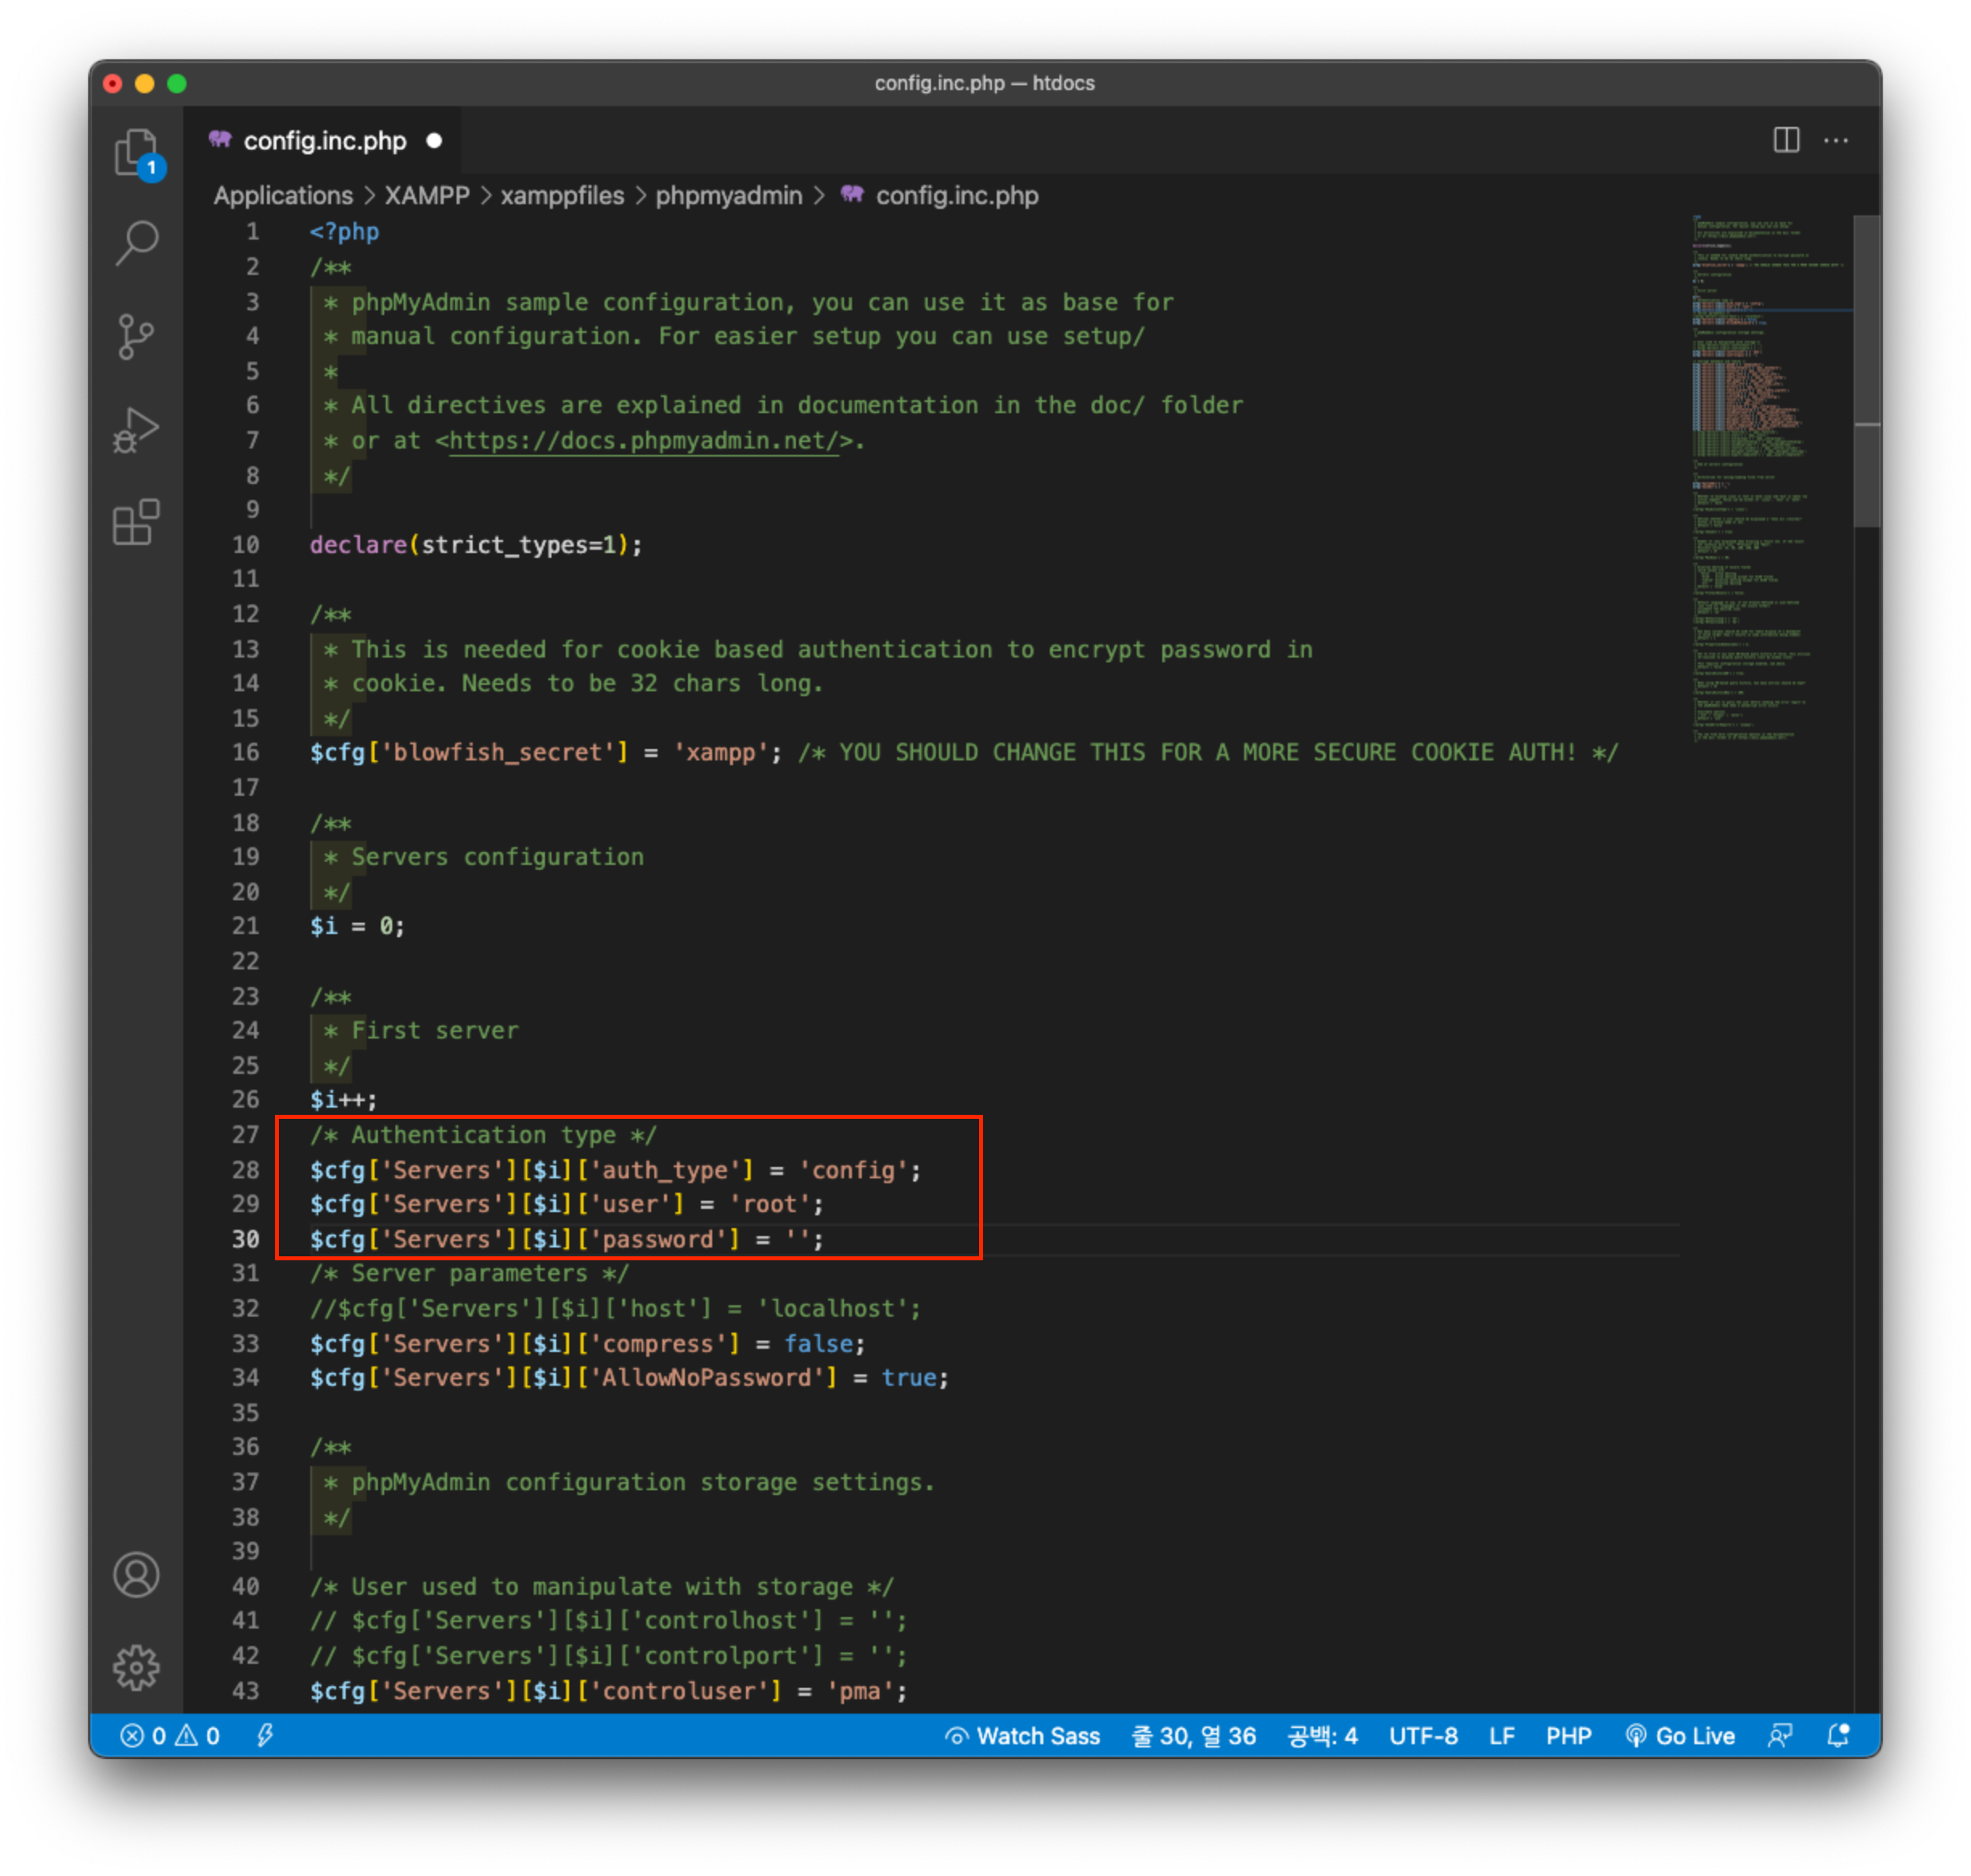
Task: Split the editor to the right
Action: tap(1786, 140)
